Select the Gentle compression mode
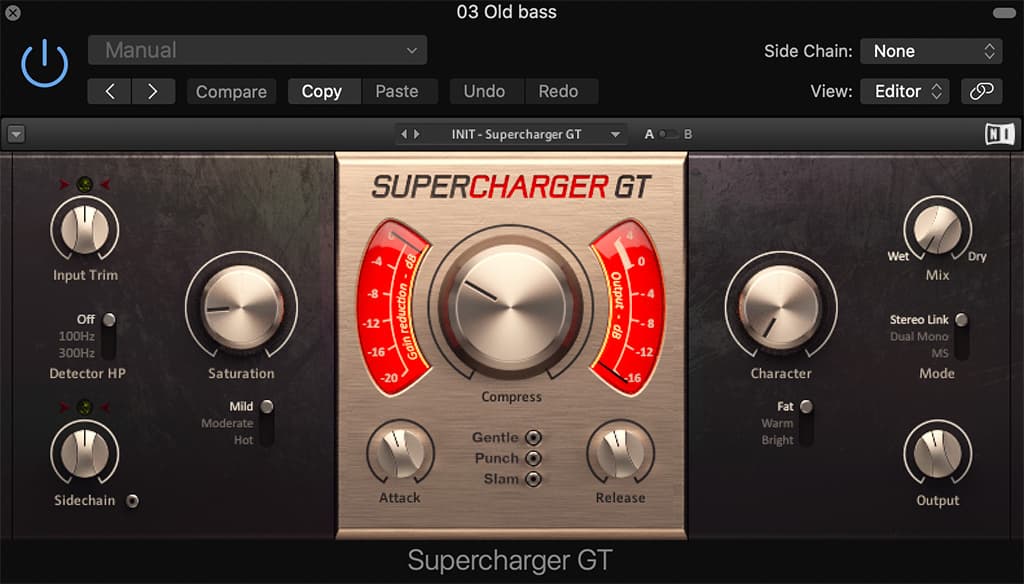The width and height of the screenshot is (1024, 584). tap(534, 438)
